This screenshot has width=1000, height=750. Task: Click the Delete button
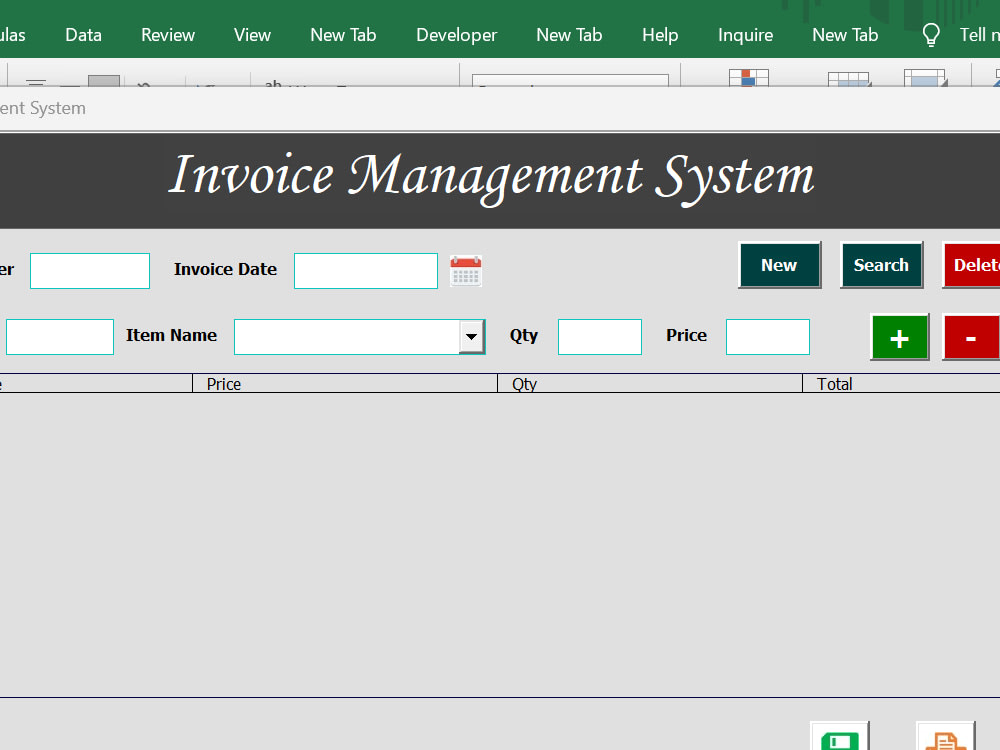click(x=975, y=265)
